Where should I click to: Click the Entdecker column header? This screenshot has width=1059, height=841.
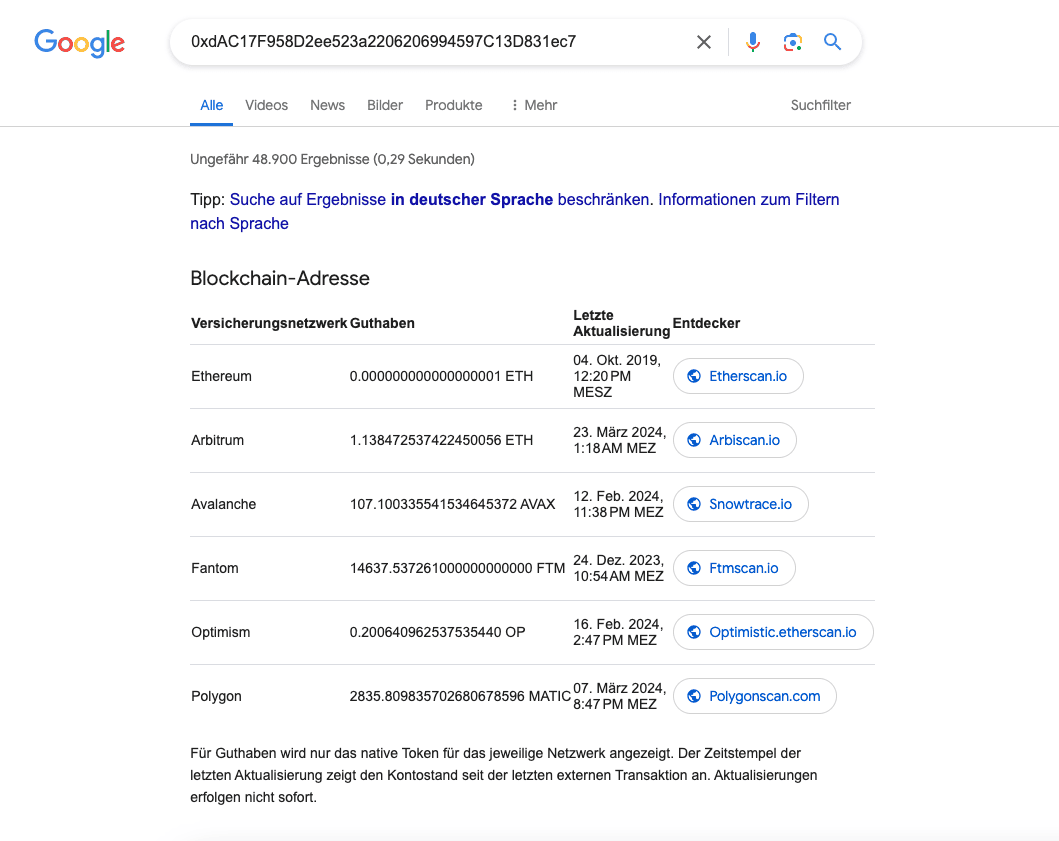tap(706, 324)
